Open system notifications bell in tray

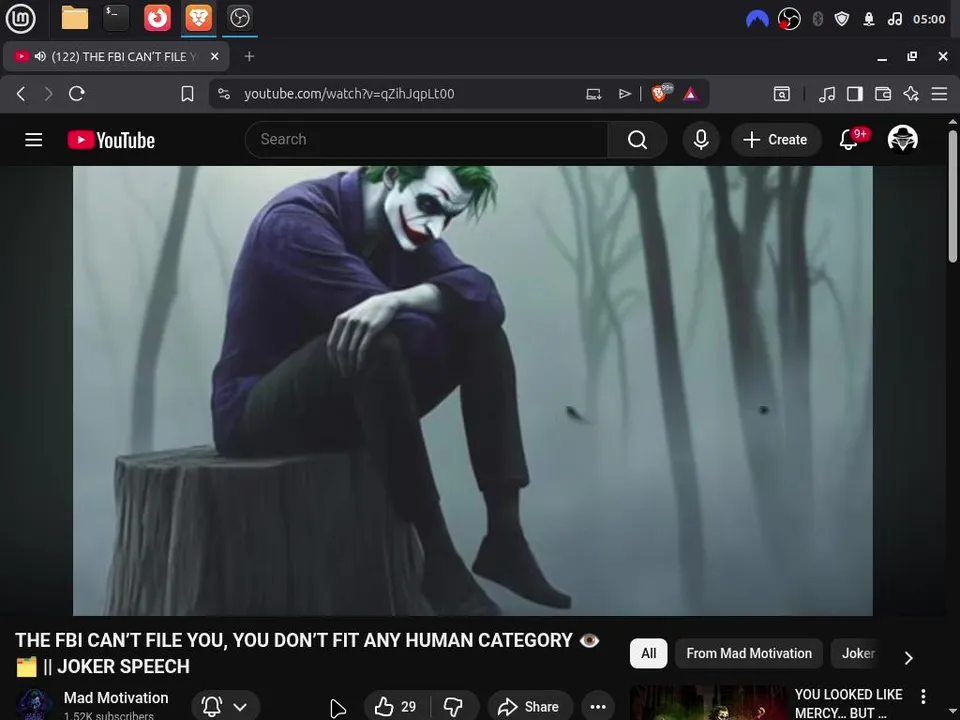[869, 19]
